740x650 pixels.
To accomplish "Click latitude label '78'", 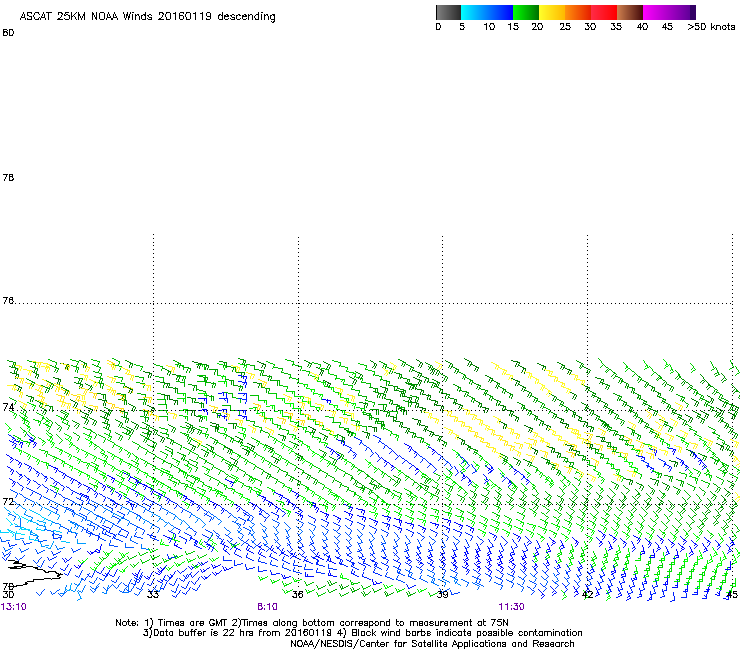I will click(8, 177).
